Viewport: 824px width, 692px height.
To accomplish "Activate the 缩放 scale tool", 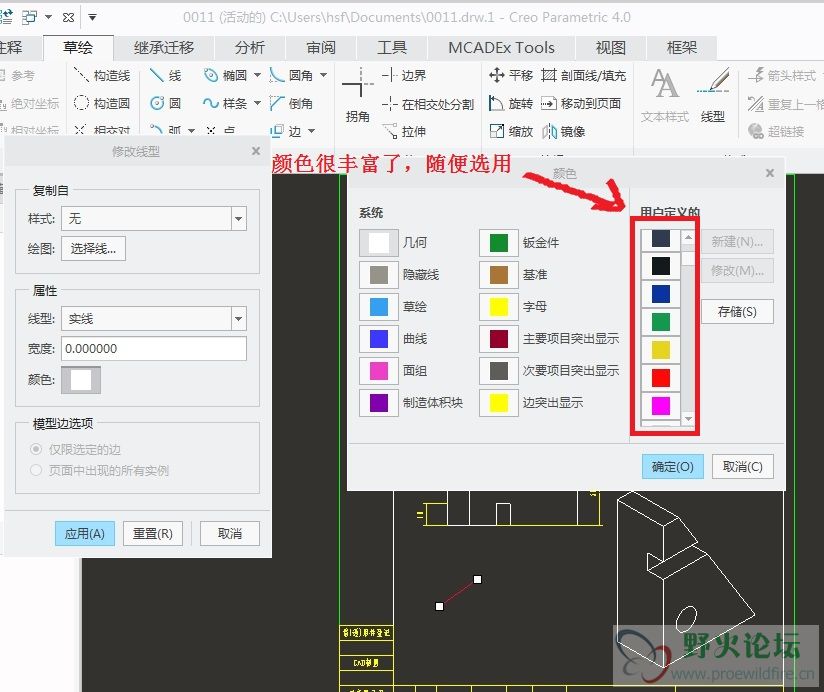I will tap(510, 131).
